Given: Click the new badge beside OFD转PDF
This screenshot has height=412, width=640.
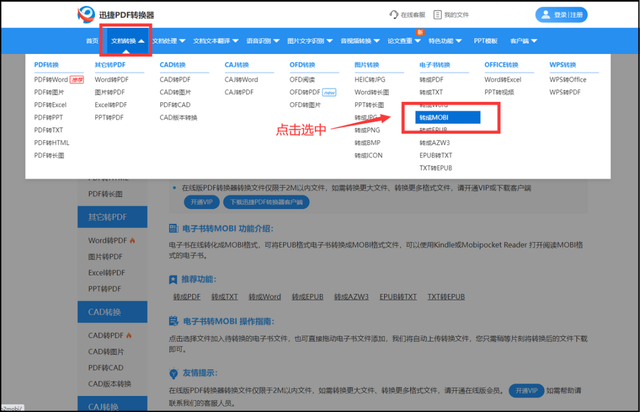Looking at the screenshot, I should coord(329,92).
